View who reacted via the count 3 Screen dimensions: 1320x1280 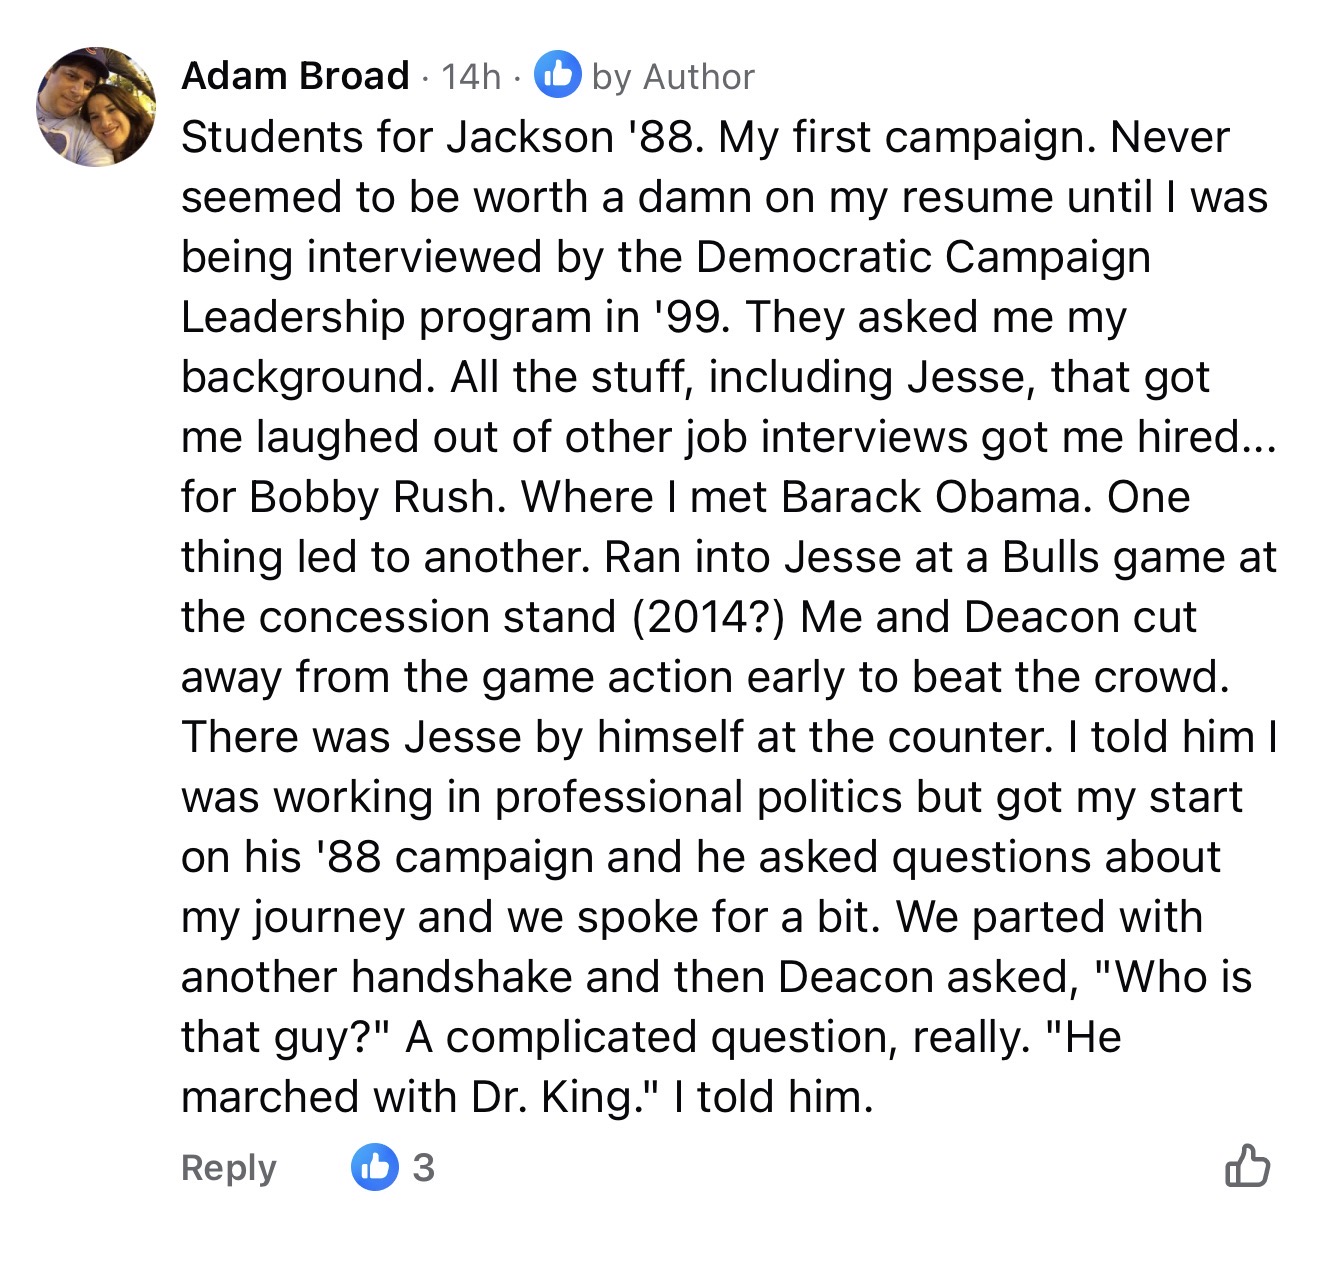tap(424, 1168)
